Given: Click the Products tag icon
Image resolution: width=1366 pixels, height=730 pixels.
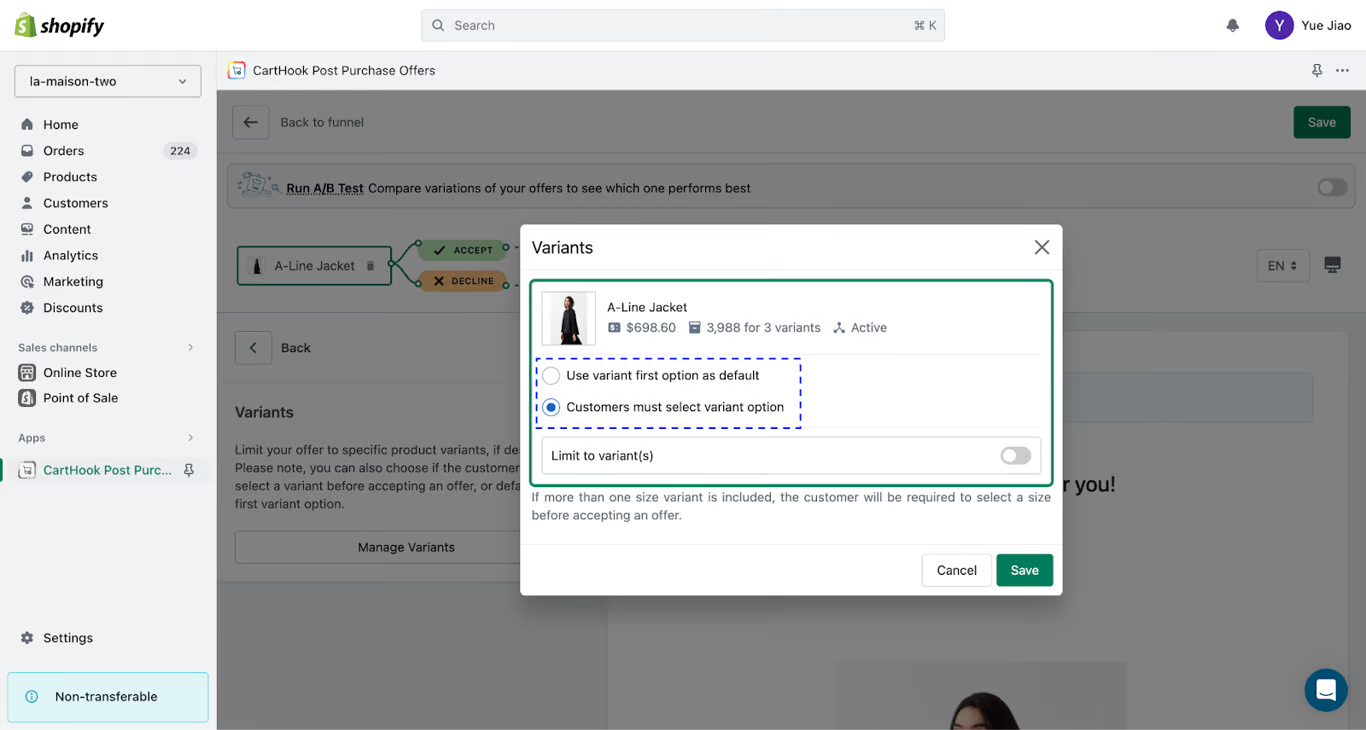Looking at the screenshot, I should coord(27,177).
